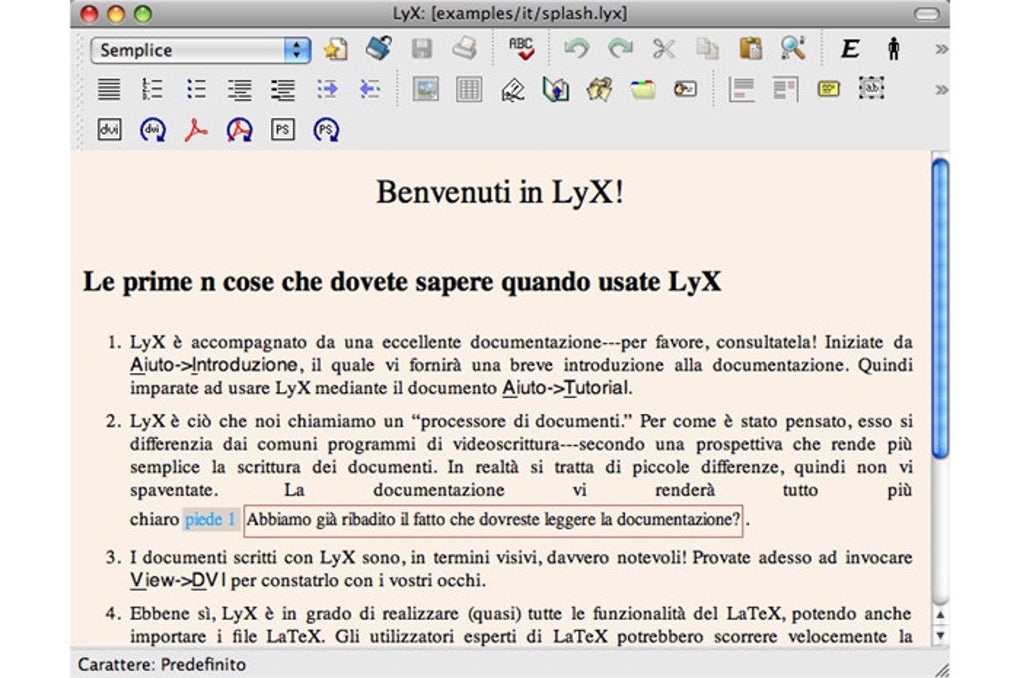Toggle Noun style with person icon
The height and width of the screenshot is (678, 1020).
894,49
